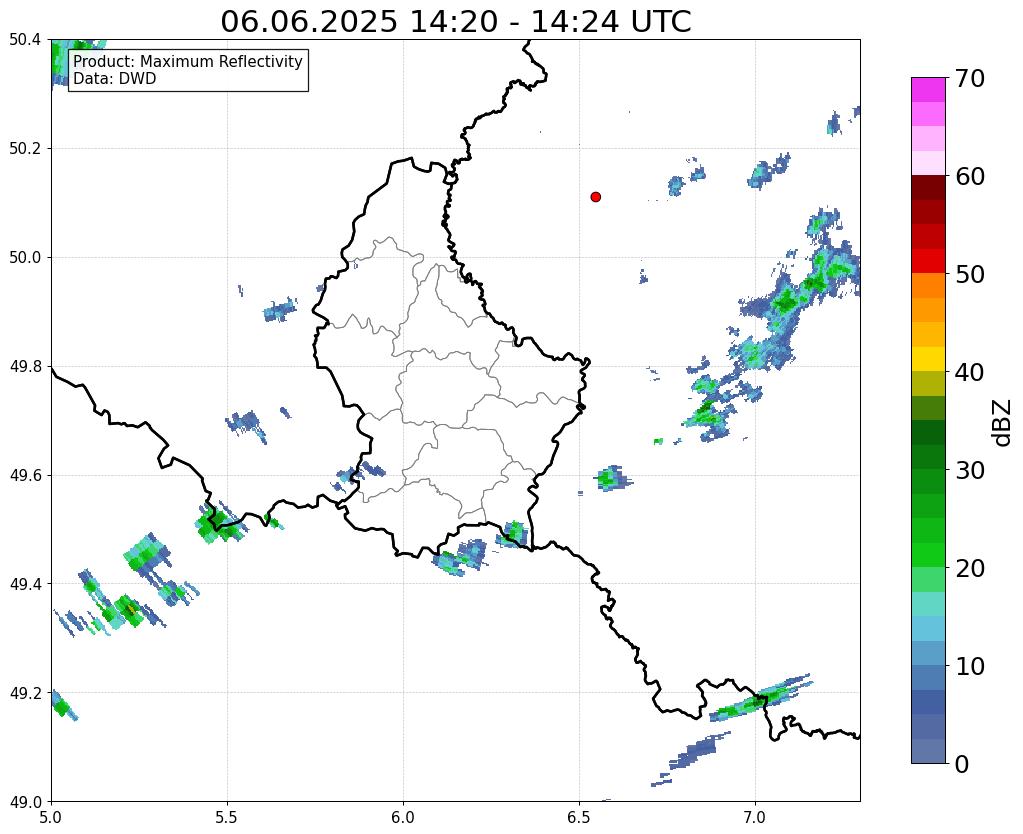The image size is (1023, 834).
Task: Click the 20 tick label on colorbar
Action: 969,568
